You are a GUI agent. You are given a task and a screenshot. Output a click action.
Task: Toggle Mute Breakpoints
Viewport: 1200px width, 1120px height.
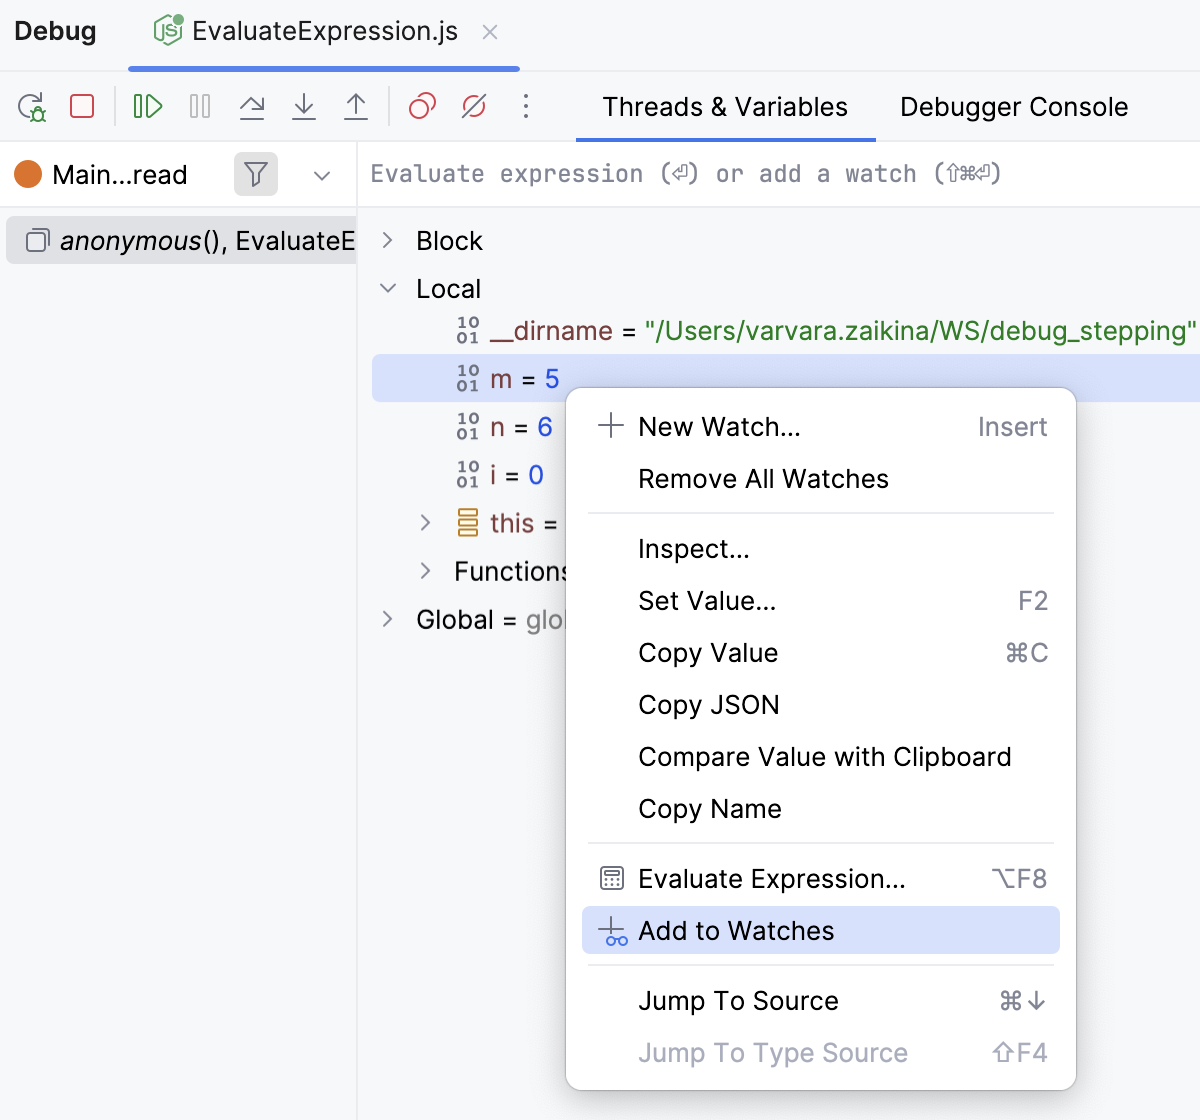click(474, 106)
